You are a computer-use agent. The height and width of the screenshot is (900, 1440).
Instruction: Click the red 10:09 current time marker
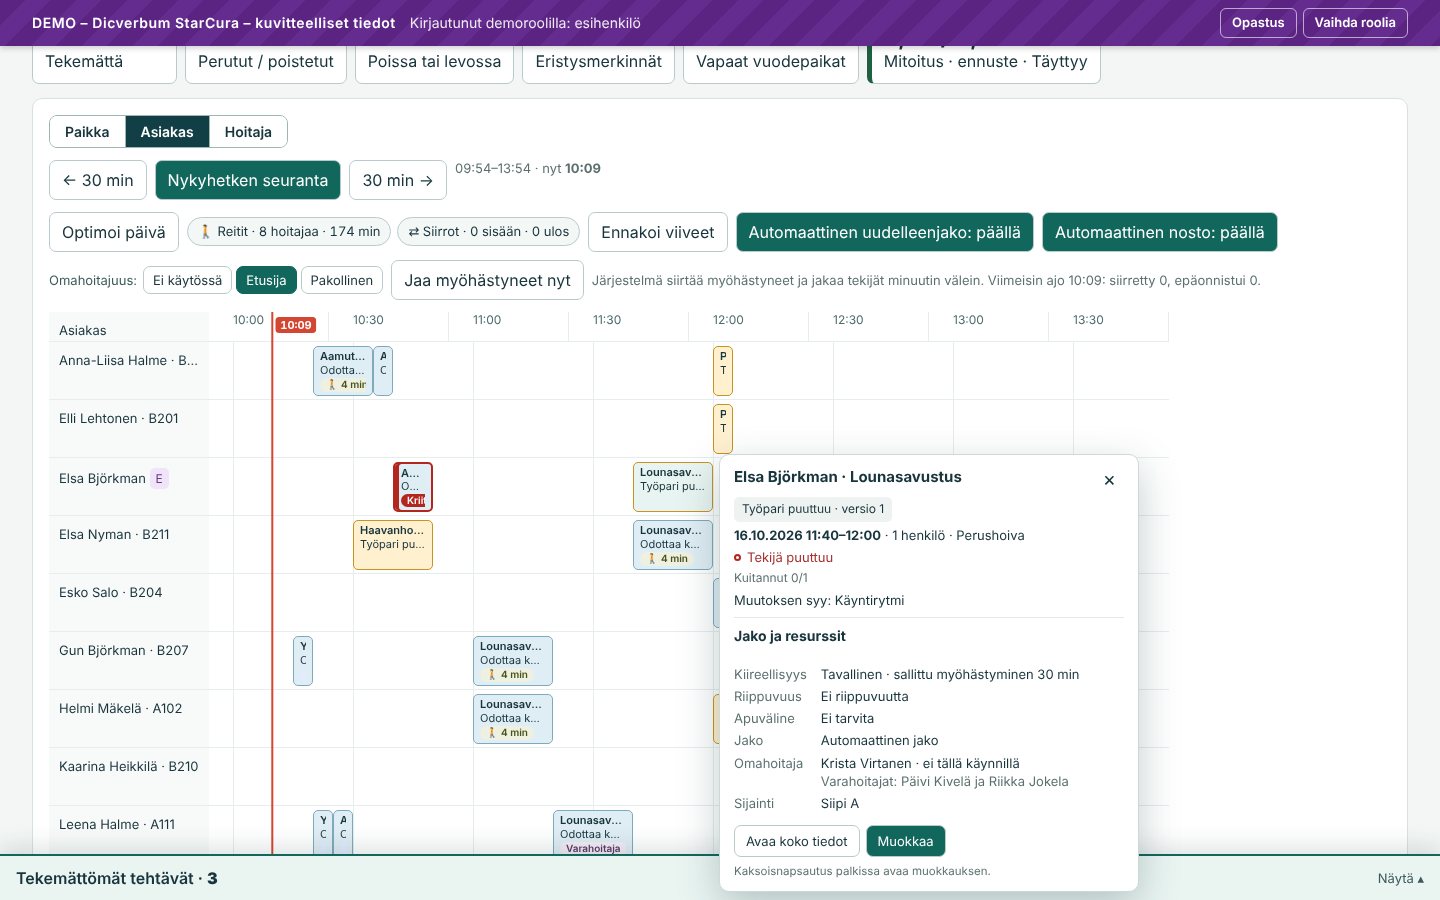point(296,325)
